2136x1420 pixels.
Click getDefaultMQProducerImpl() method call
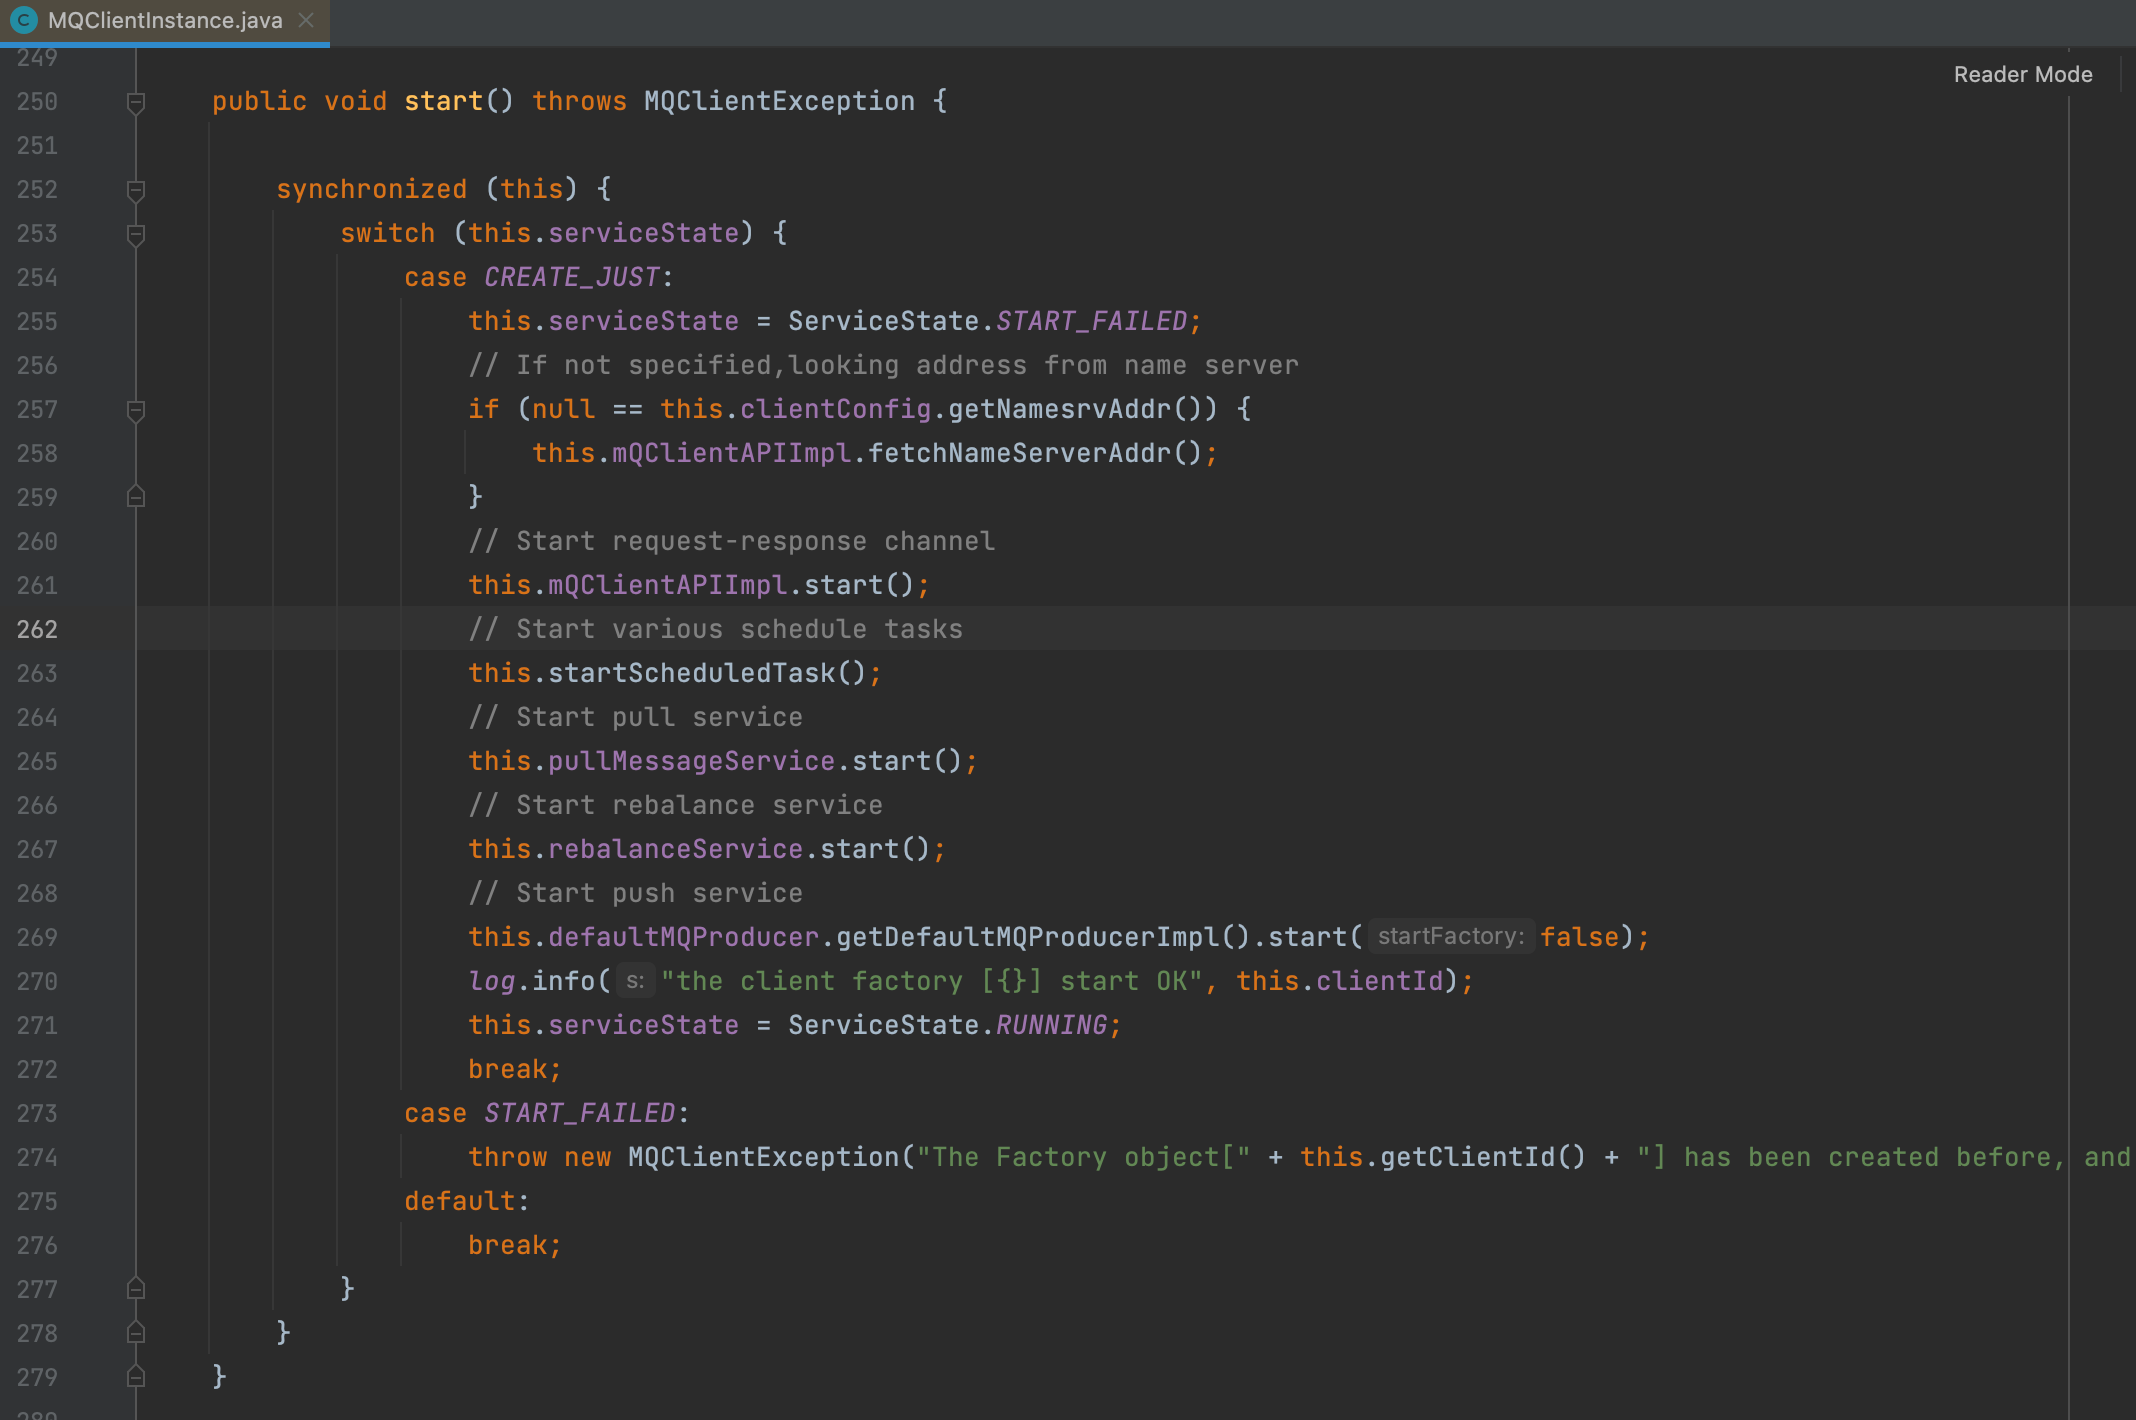click(1043, 937)
